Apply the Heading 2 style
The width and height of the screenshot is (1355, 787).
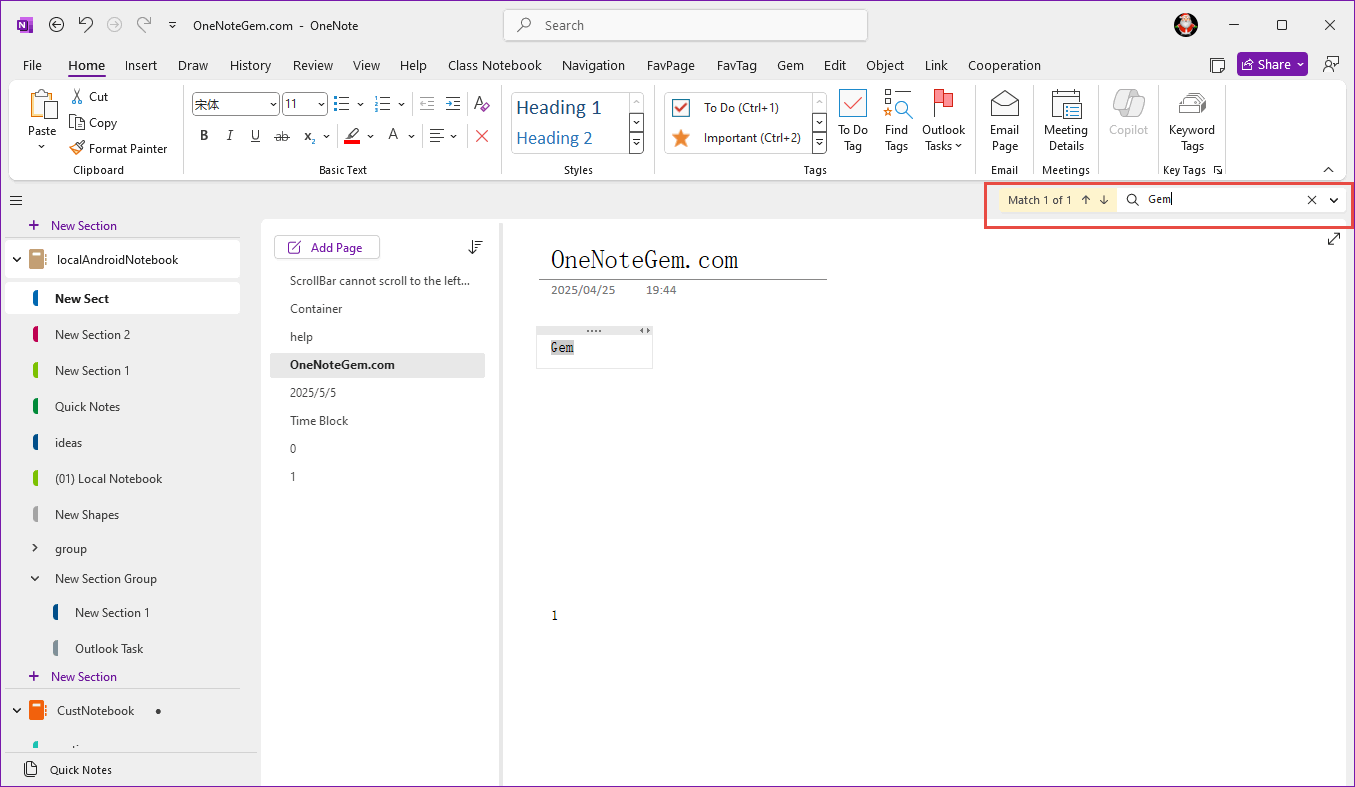click(570, 138)
